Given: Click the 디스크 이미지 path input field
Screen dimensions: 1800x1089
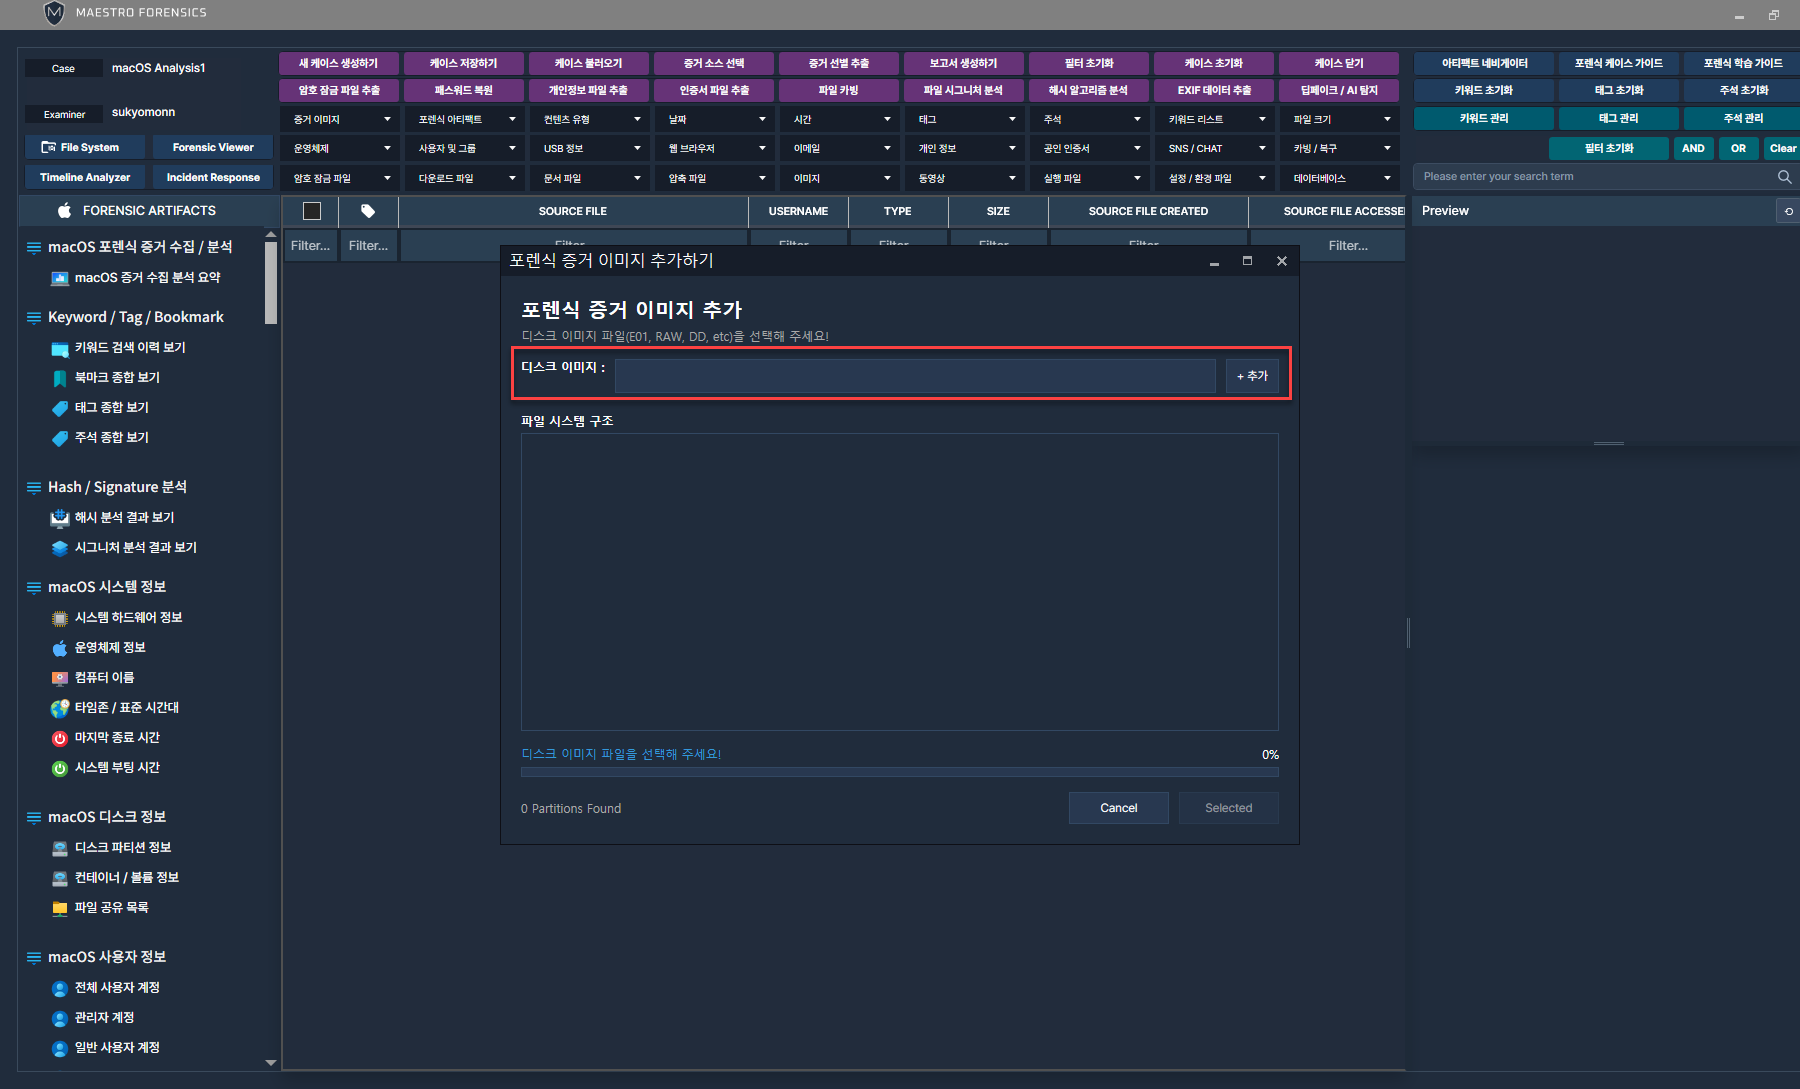Looking at the screenshot, I should [914, 376].
